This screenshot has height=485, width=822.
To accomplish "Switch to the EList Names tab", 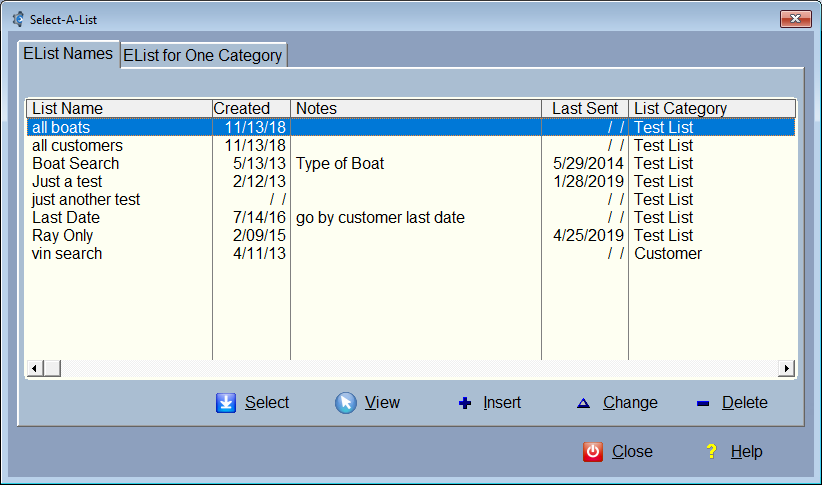I will point(68,54).
